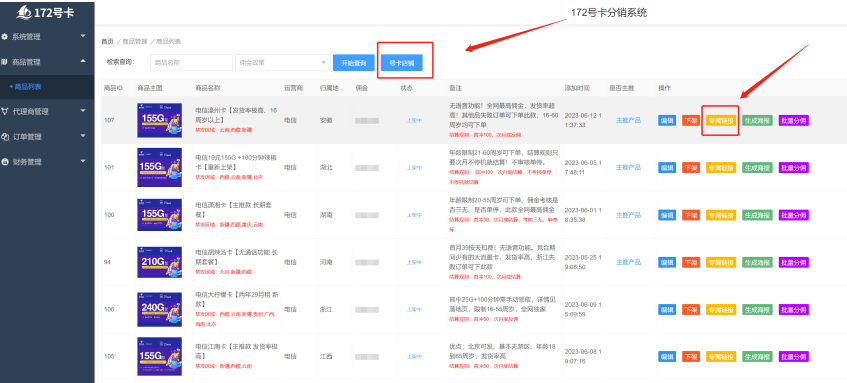Focus the 商品名称 search field
Image resolution: width=847 pixels, height=383 pixels.
coord(191,63)
